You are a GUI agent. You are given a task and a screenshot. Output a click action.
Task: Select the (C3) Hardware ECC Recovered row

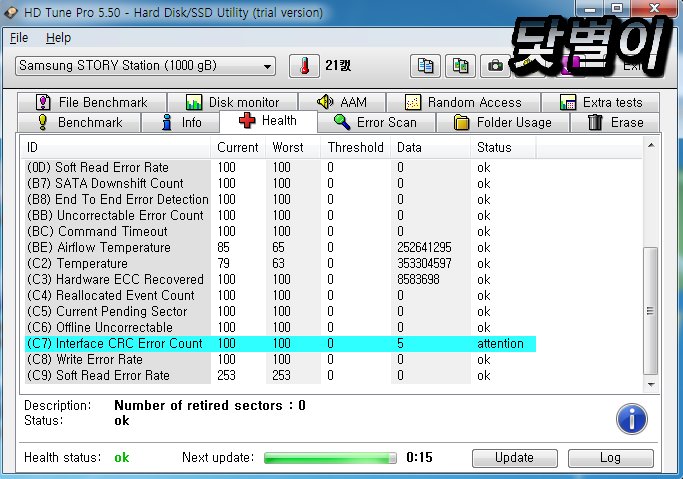pyautogui.click(x=281, y=280)
